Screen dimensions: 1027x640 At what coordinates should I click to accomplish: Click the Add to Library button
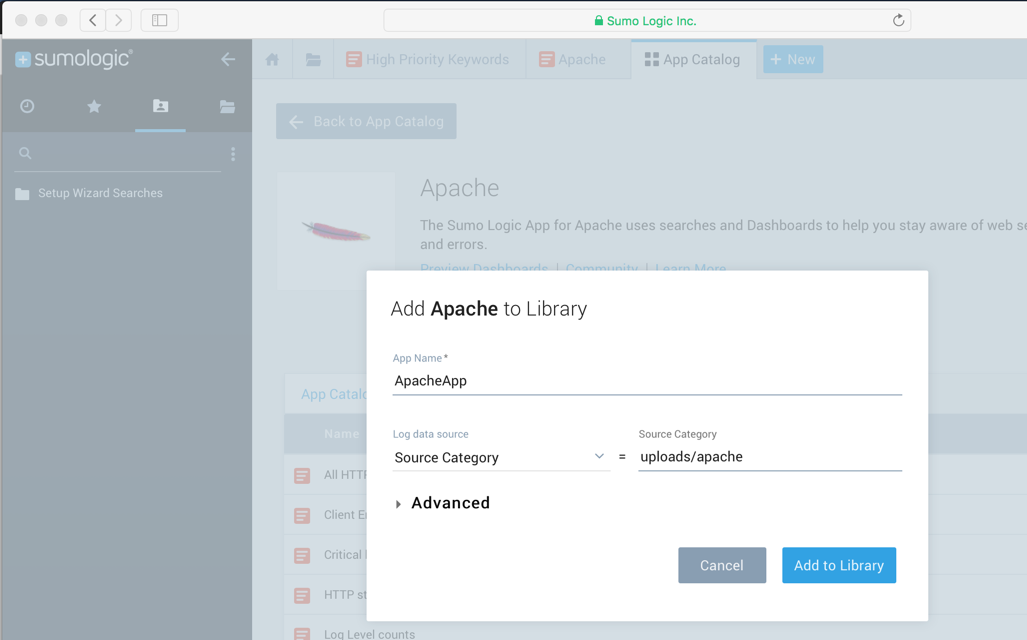(x=838, y=565)
